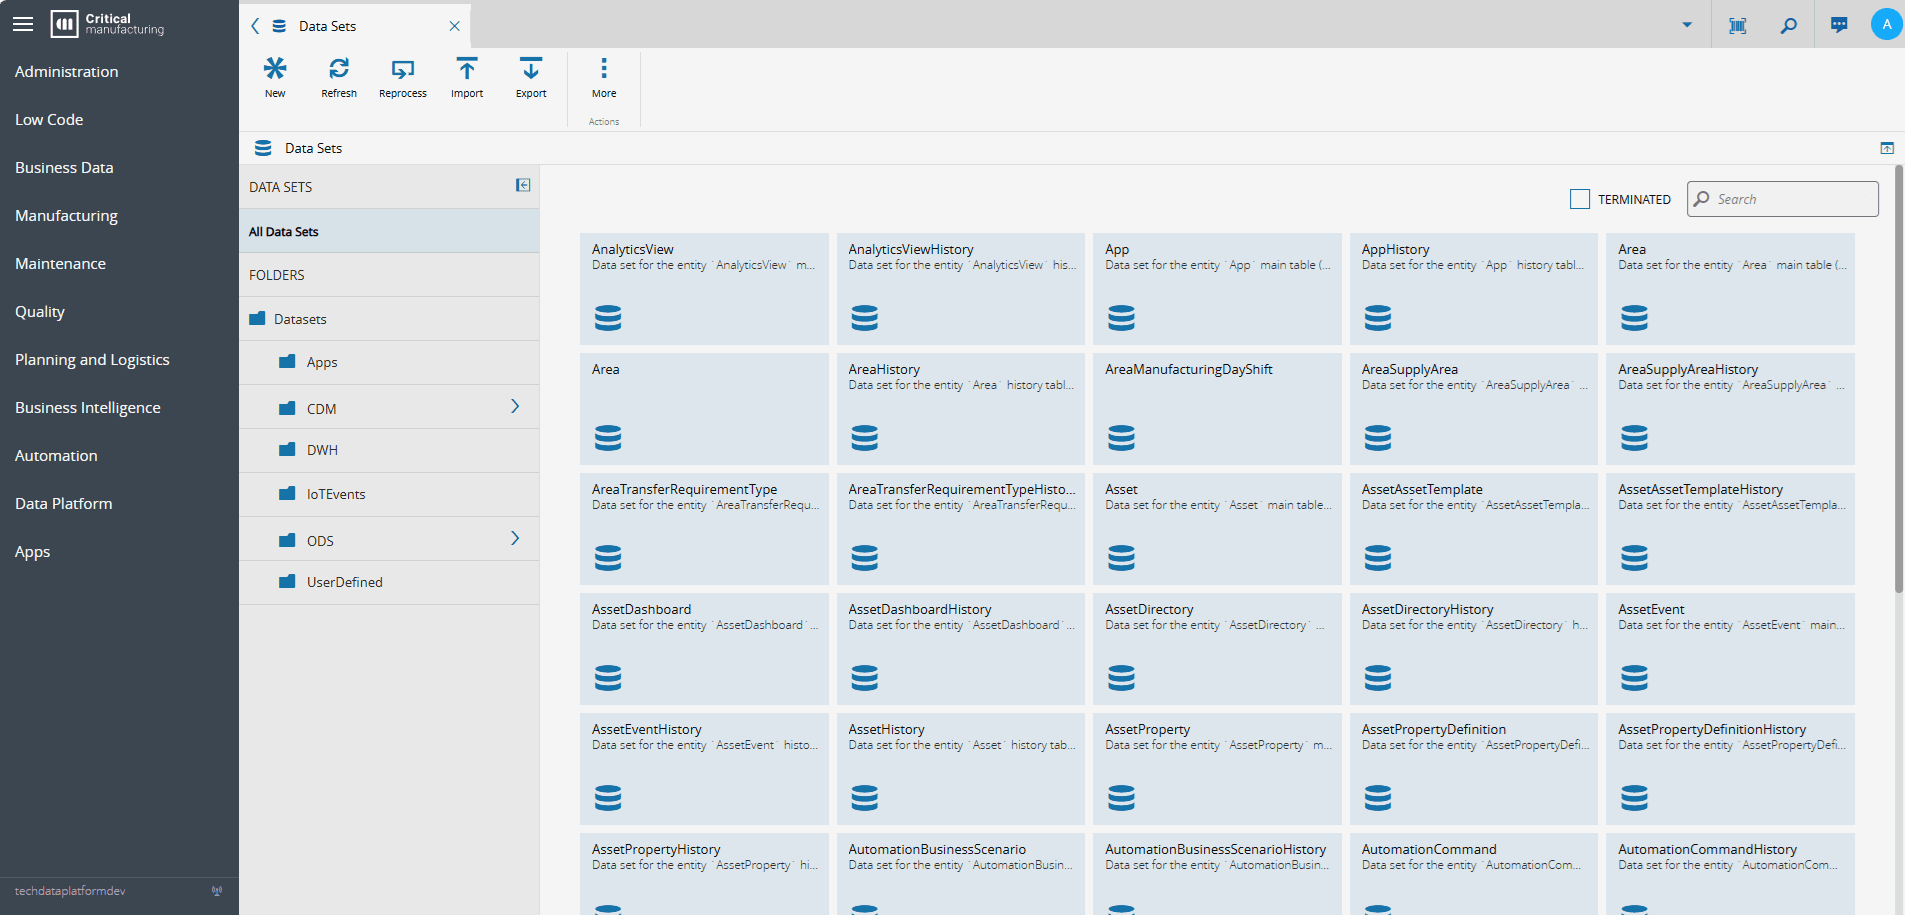
Task: Open the chat messages icon
Action: point(1839,25)
